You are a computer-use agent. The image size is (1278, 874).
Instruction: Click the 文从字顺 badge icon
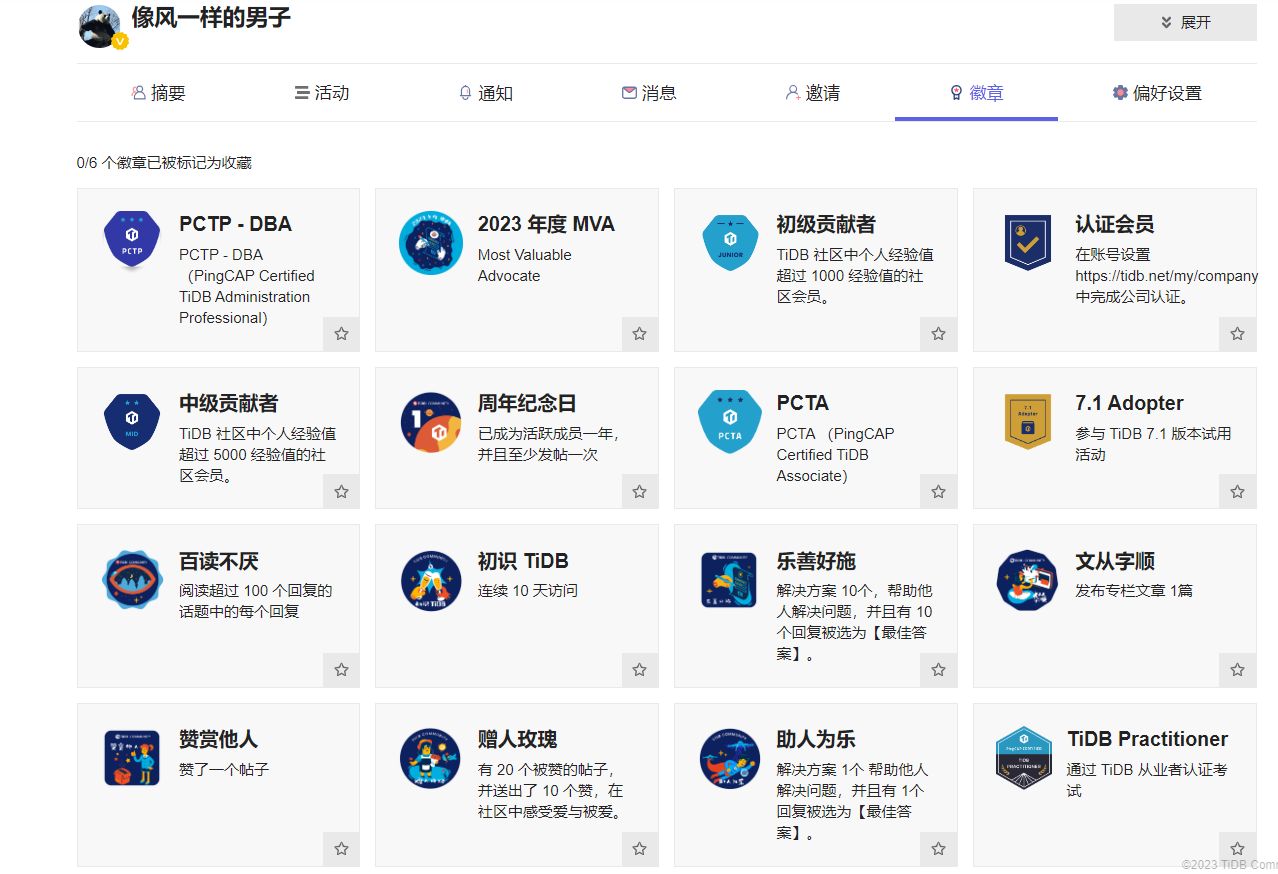[1028, 579]
